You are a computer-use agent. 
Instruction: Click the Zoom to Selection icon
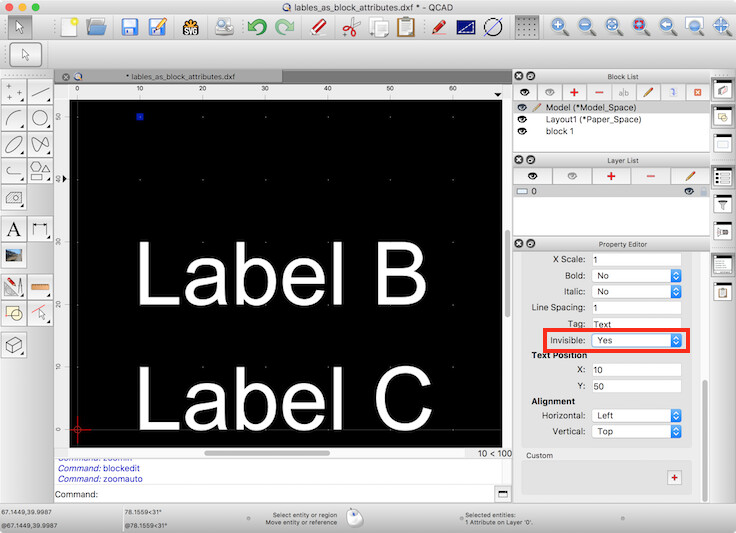[640, 26]
